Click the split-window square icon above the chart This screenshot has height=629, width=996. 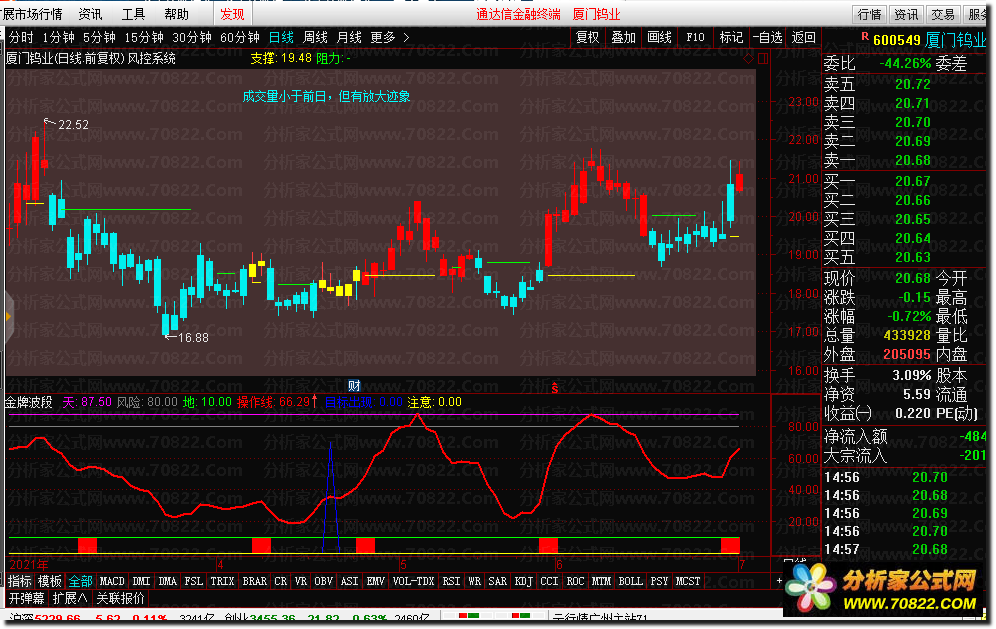tap(763, 58)
